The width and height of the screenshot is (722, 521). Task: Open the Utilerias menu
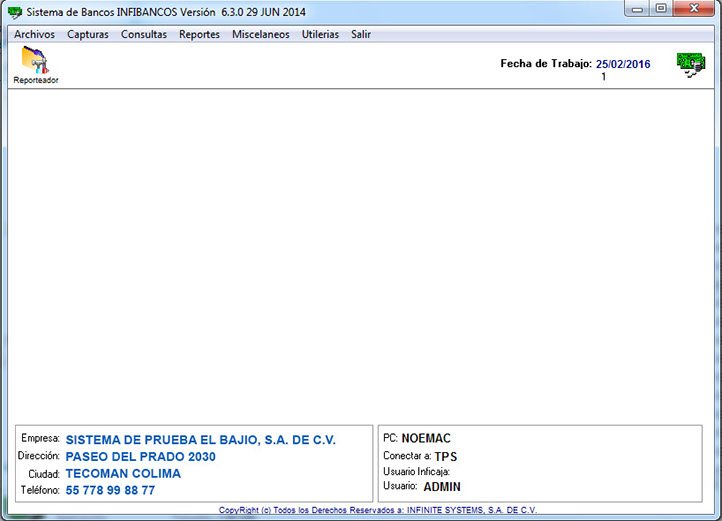click(x=320, y=34)
